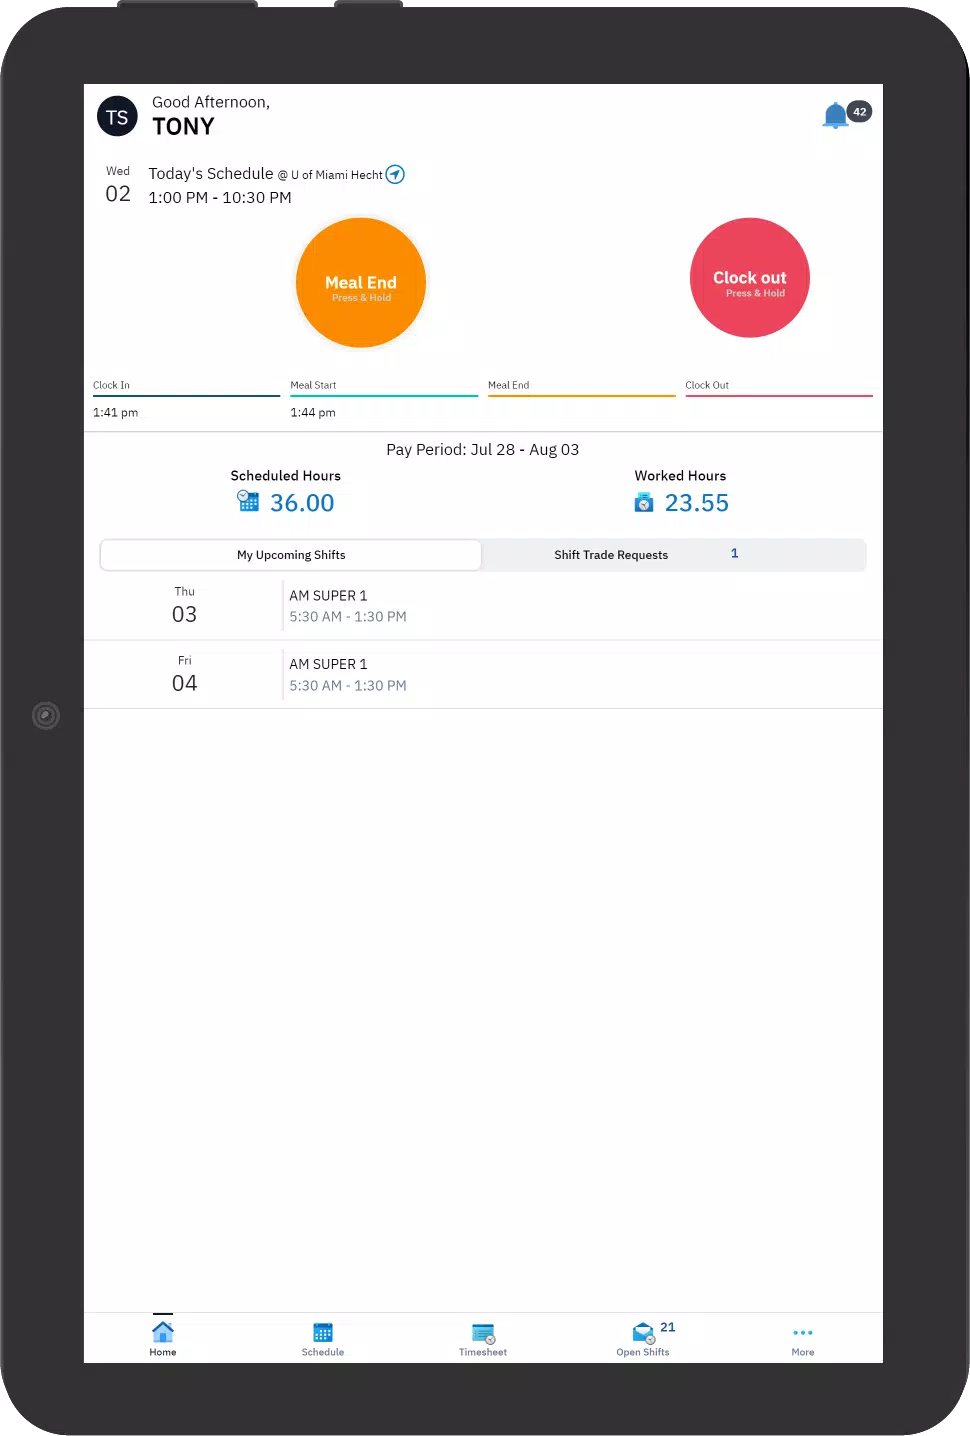Screen dimensions: 970x1436
Task: Click the Scheduled Hours calendar icon
Action: click(x=248, y=501)
